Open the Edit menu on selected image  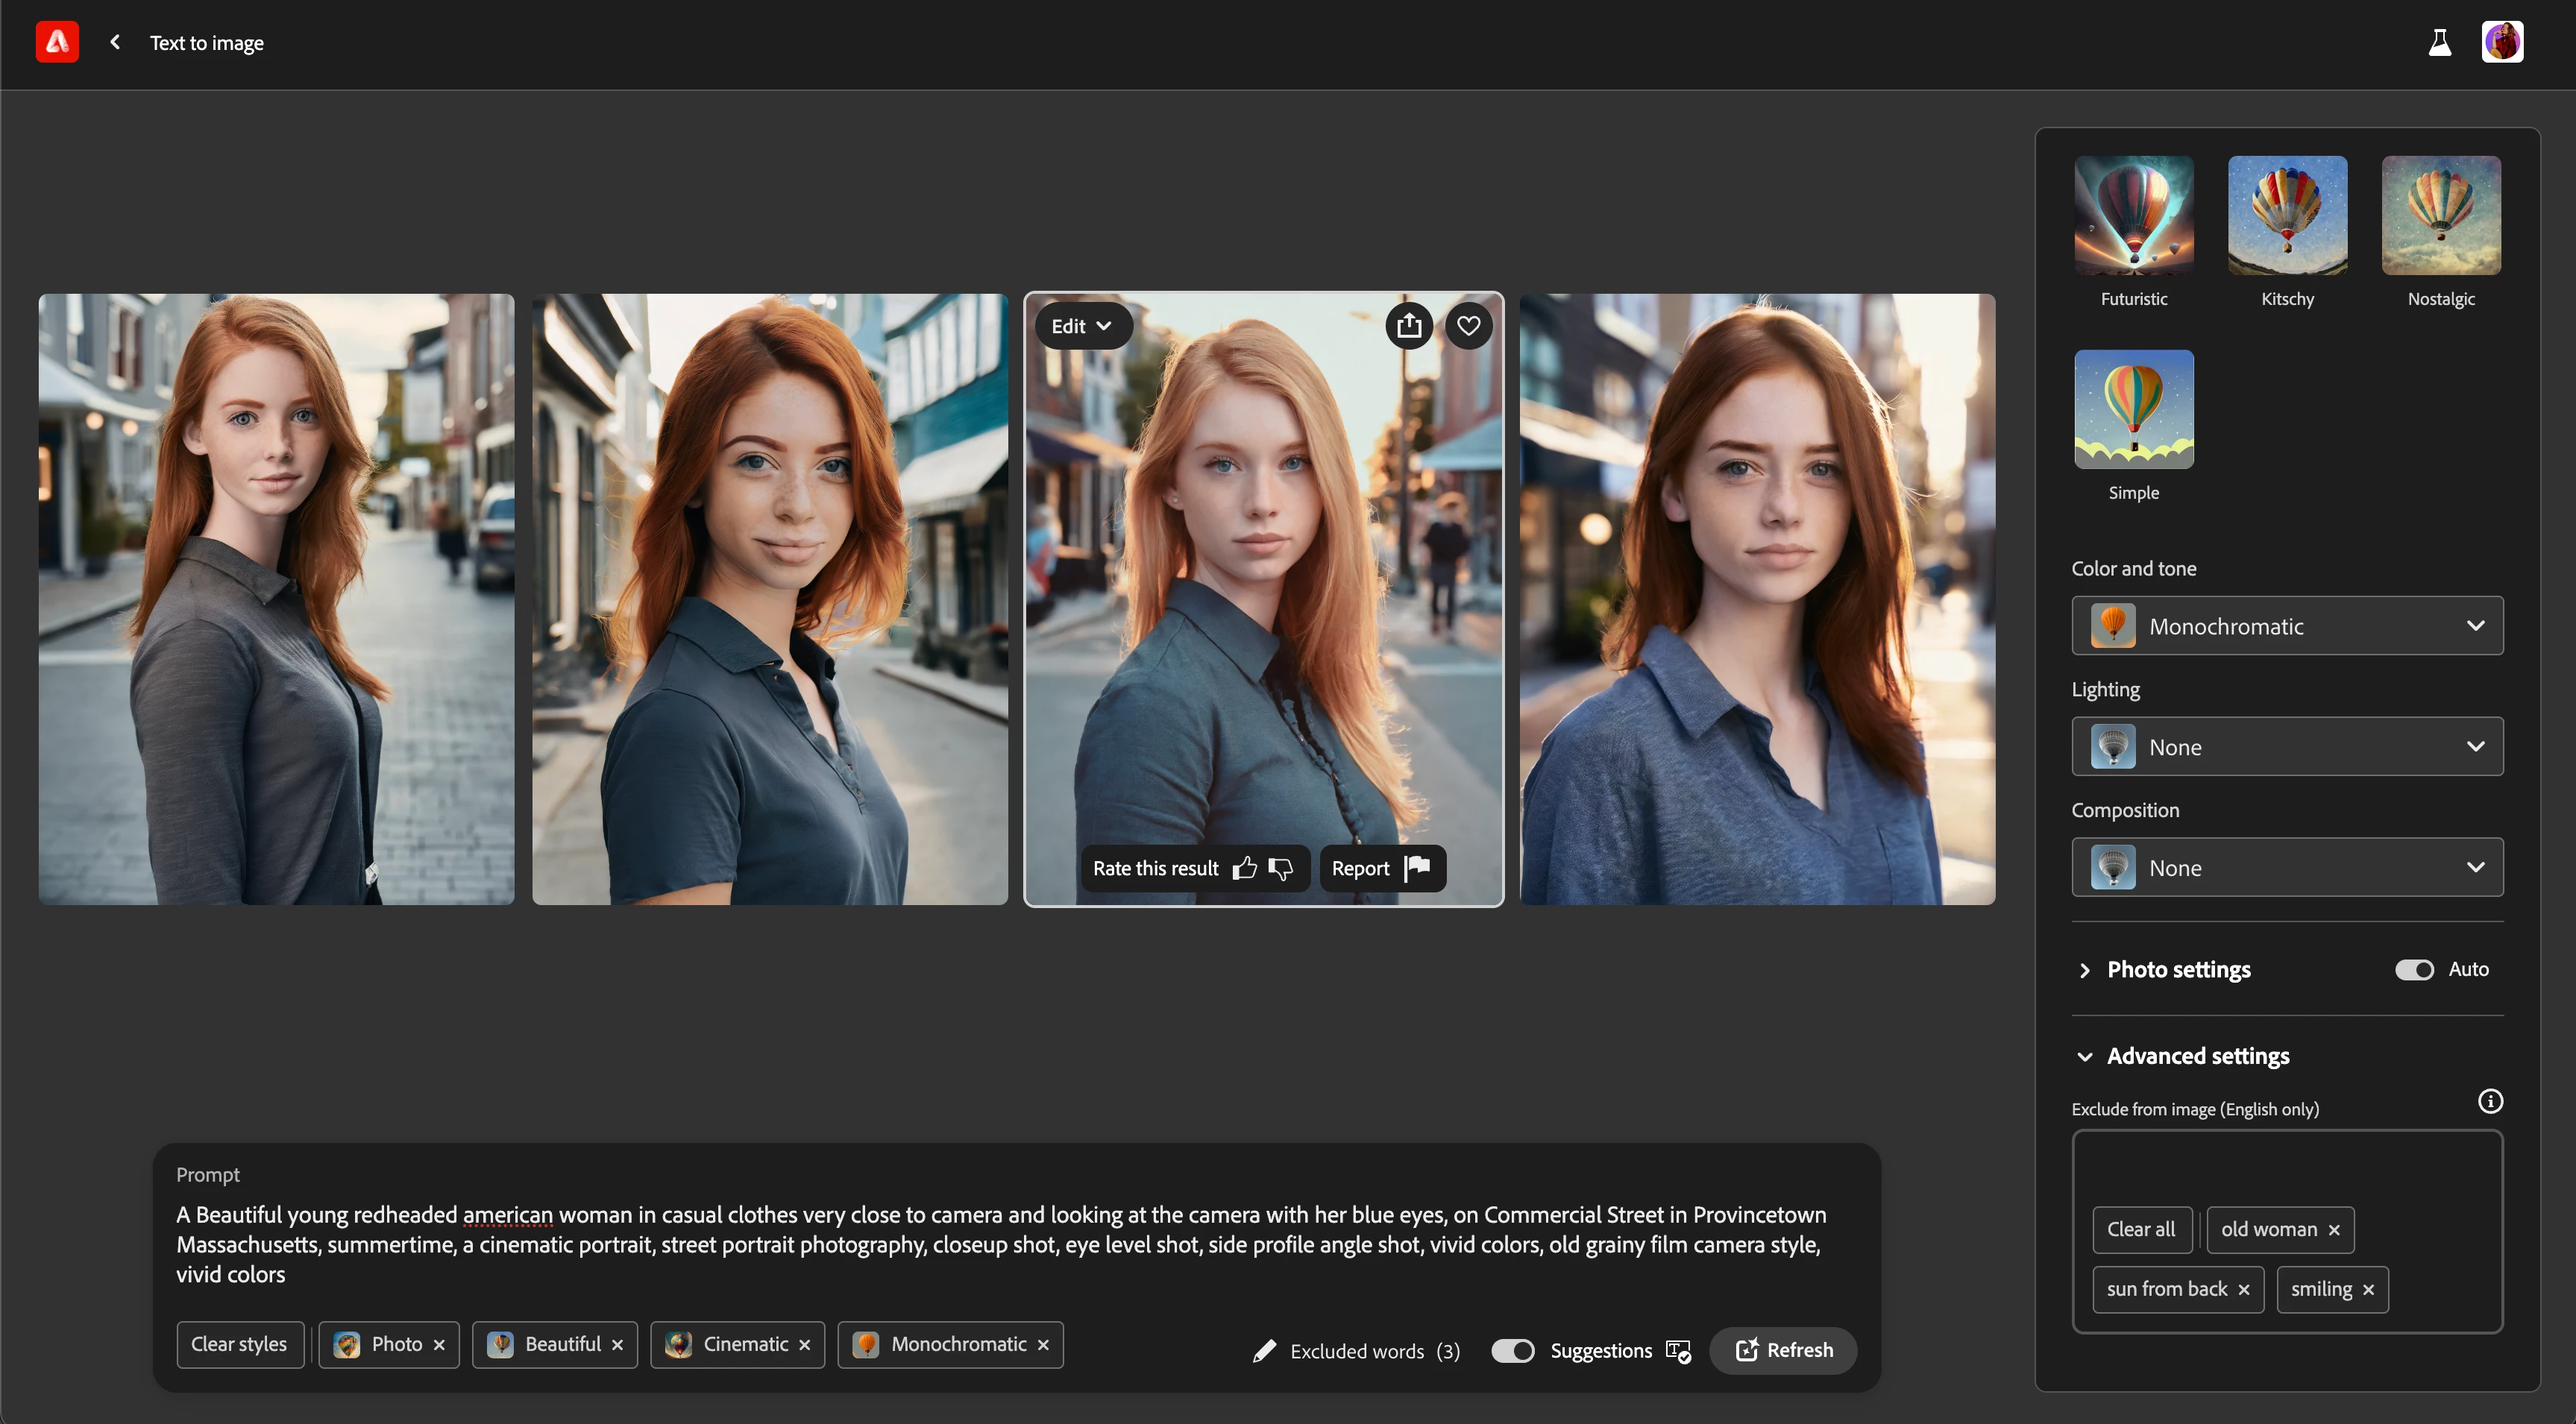click(1082, 326)
